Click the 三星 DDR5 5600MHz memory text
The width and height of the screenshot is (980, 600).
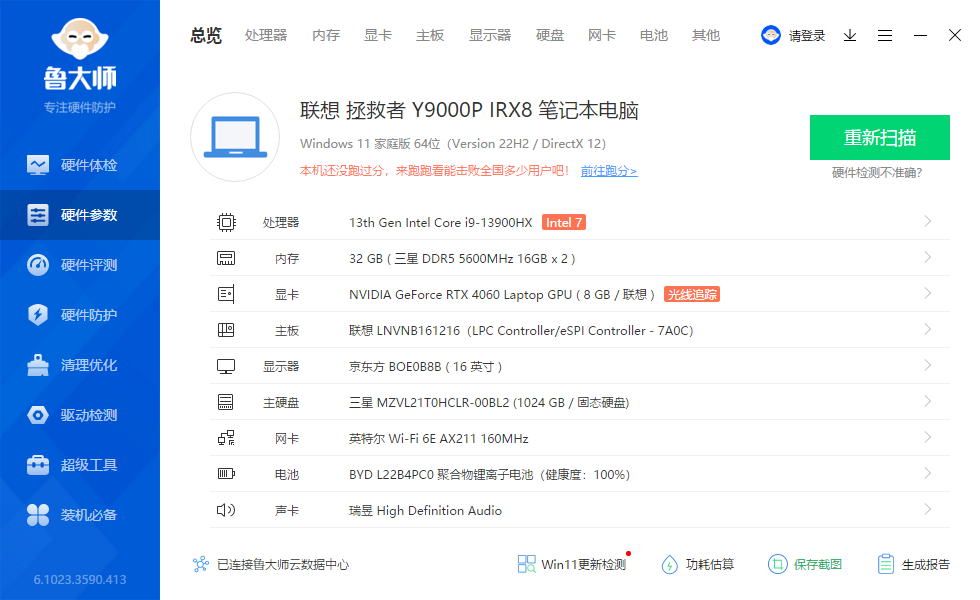[x=462, y=259]
